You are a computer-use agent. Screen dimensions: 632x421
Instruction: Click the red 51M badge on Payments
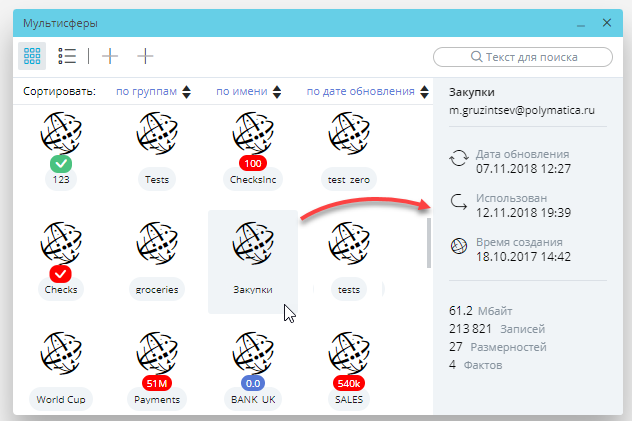pos(157,384)
